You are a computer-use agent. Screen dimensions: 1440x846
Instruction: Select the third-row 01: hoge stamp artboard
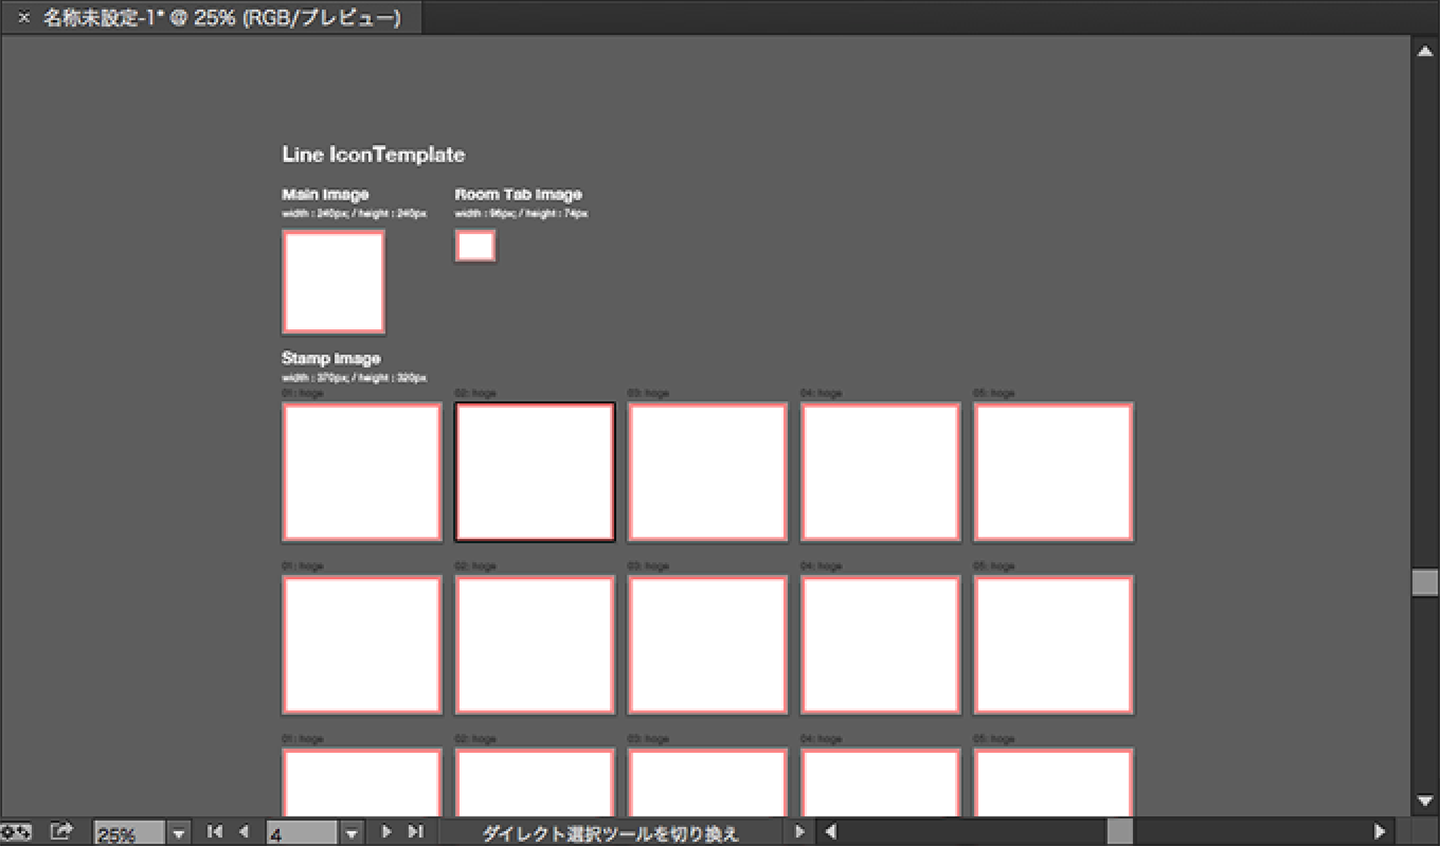[362, 782]
